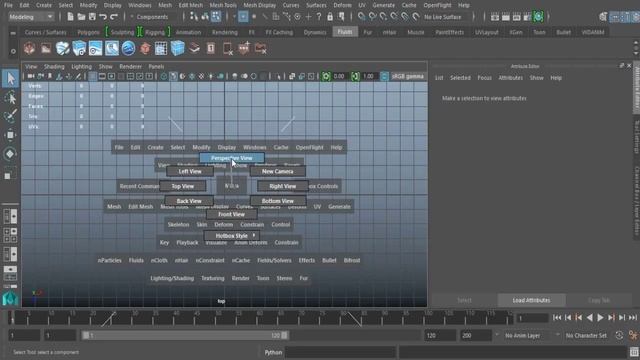Open the Modeling menu set dropdown
This screenshot has height=360, width=640.
click(31, 17)
